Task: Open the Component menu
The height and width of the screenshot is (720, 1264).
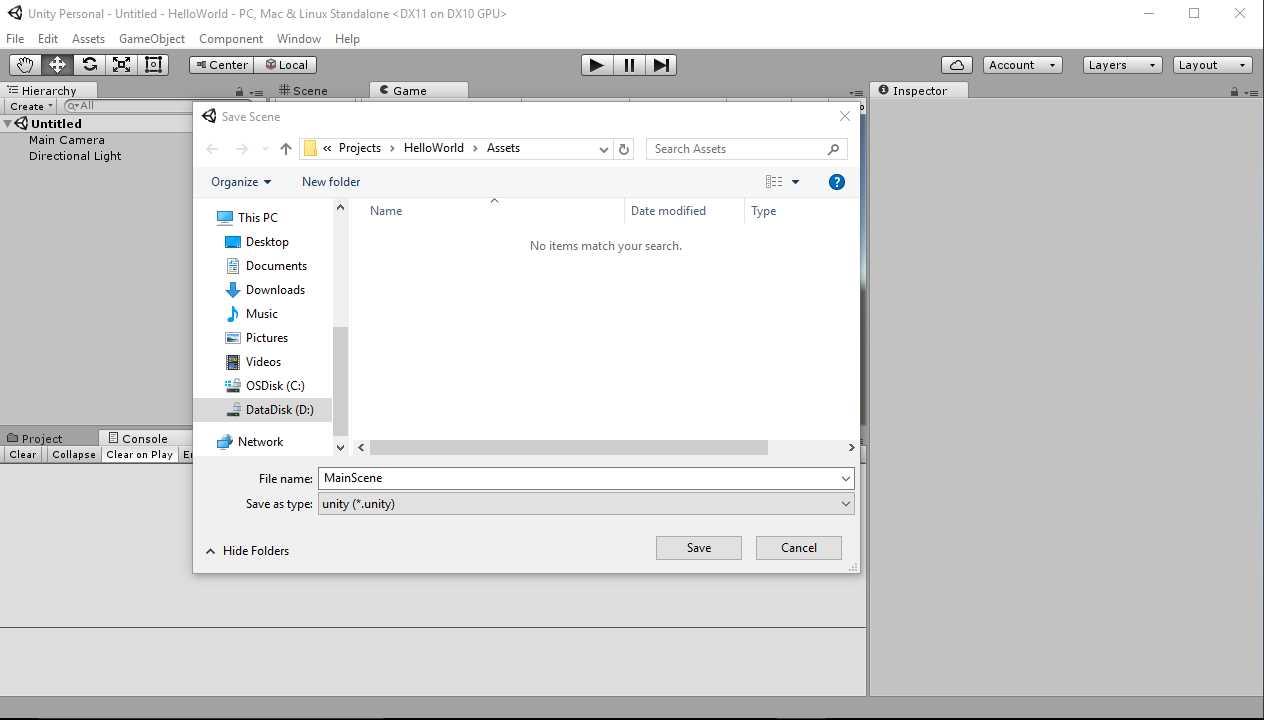Action: pyautogui.click(x=231, y=39)
